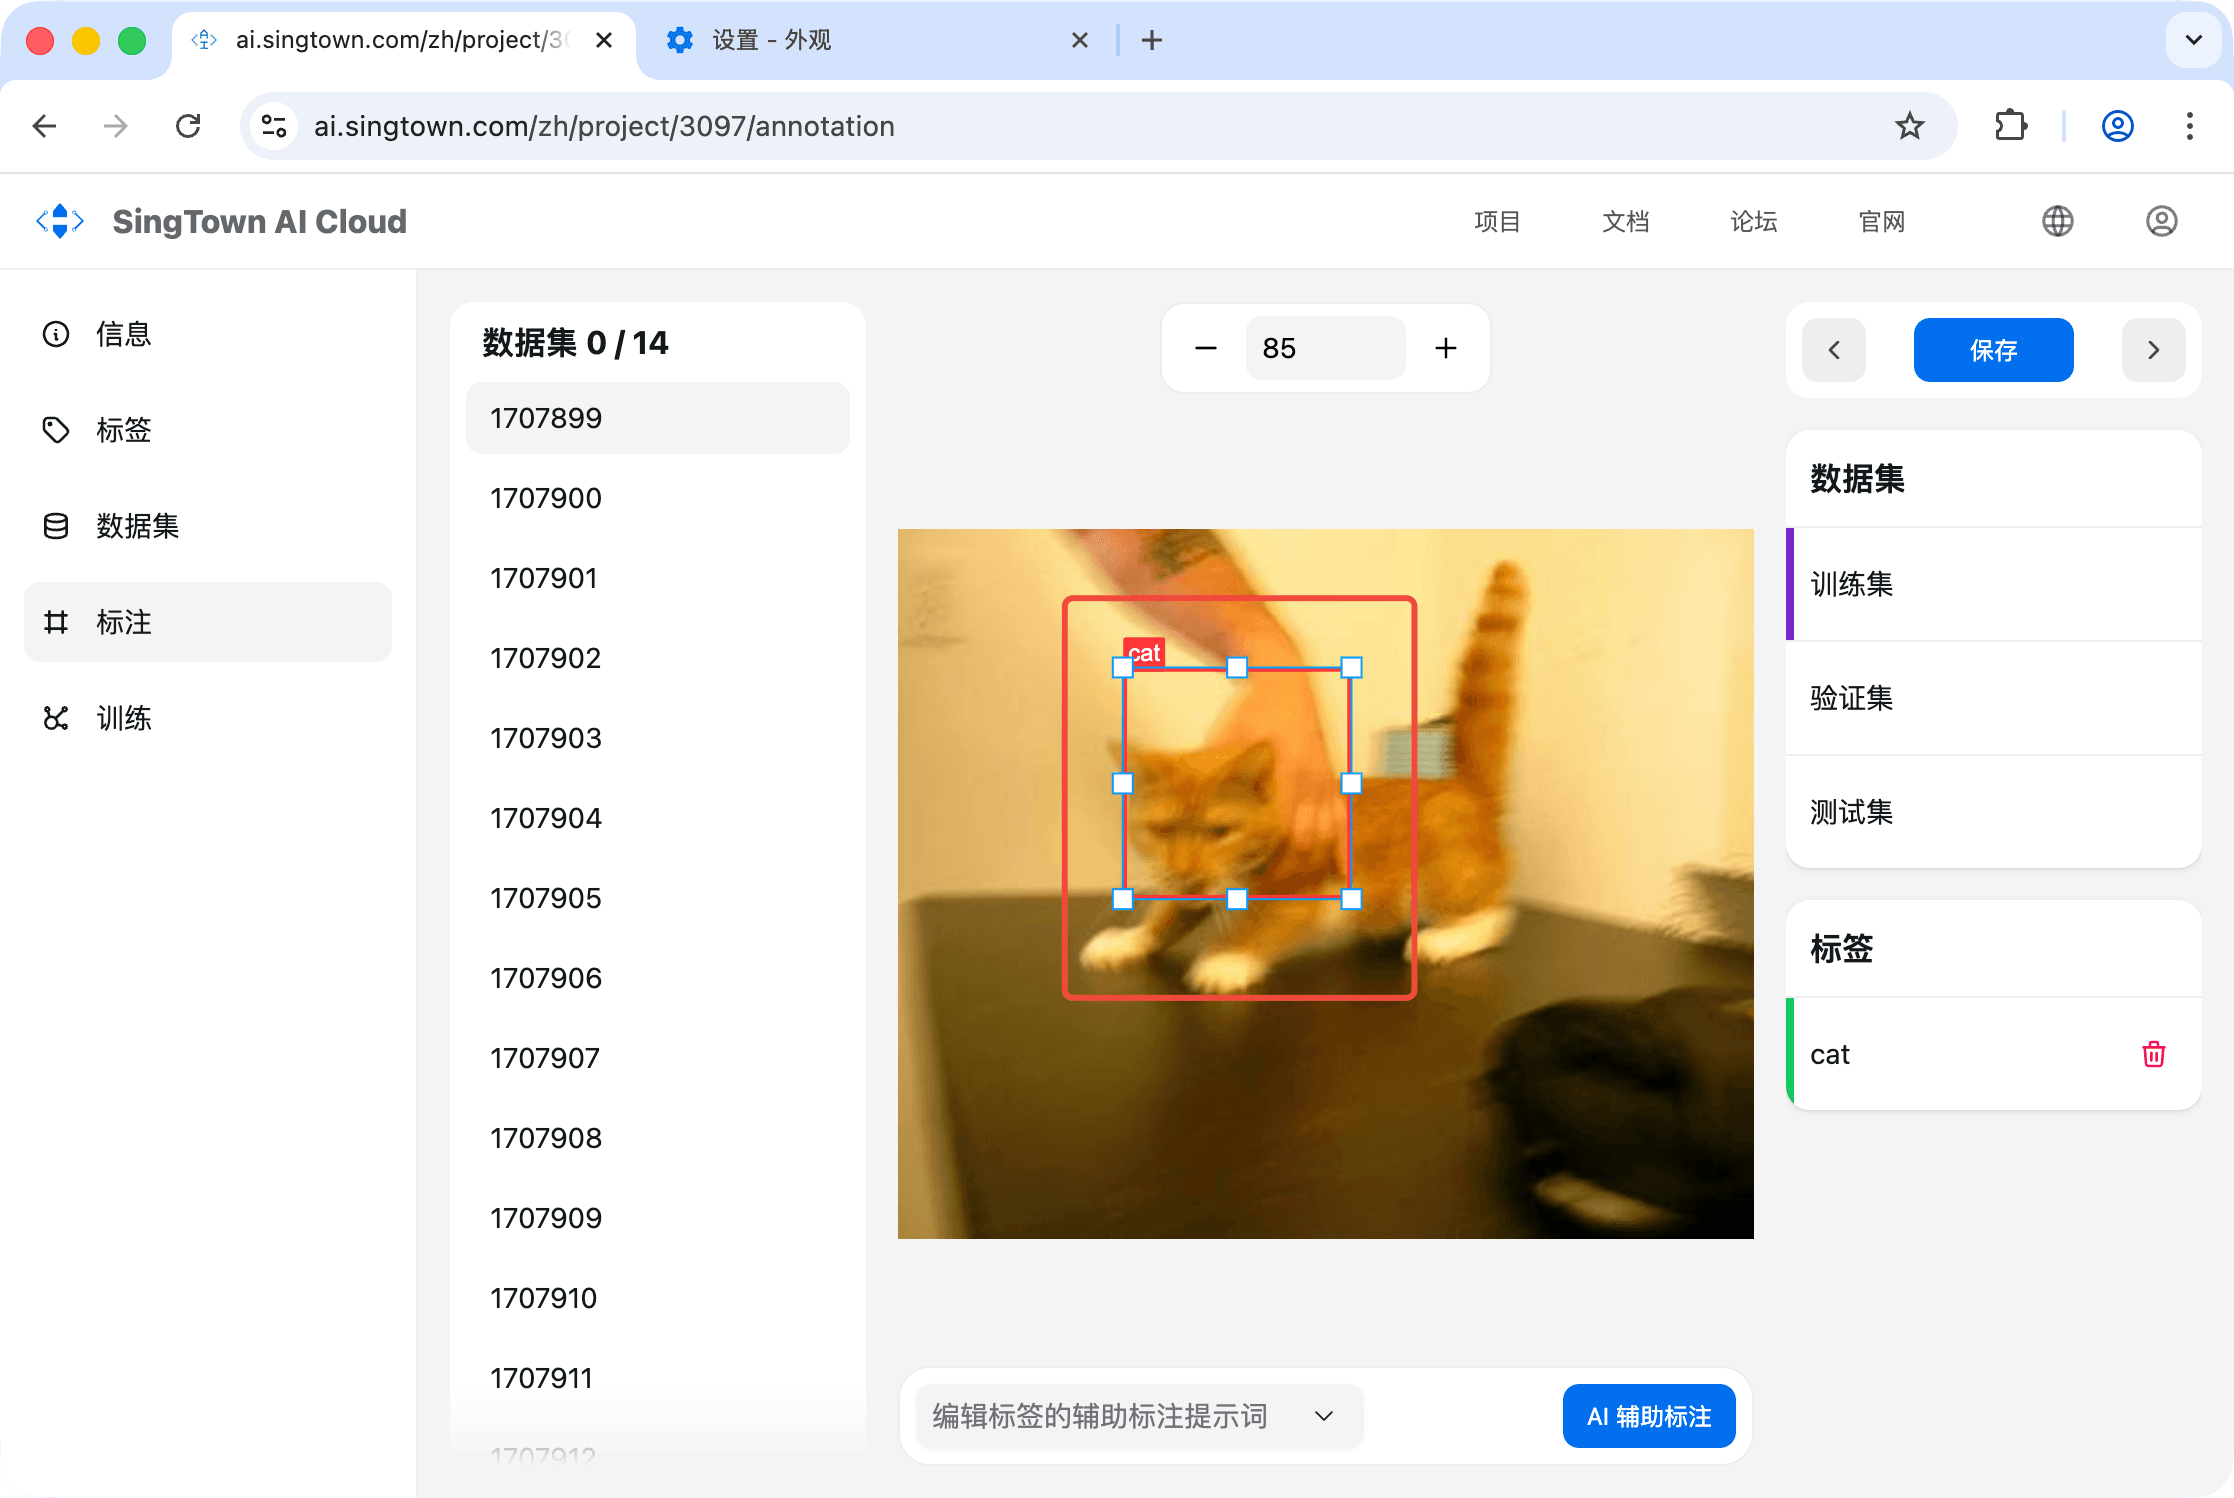
Task: Start AI 辅助标注 auto-annotation
Action: pyautogui.click(x=1648, y=1416)
